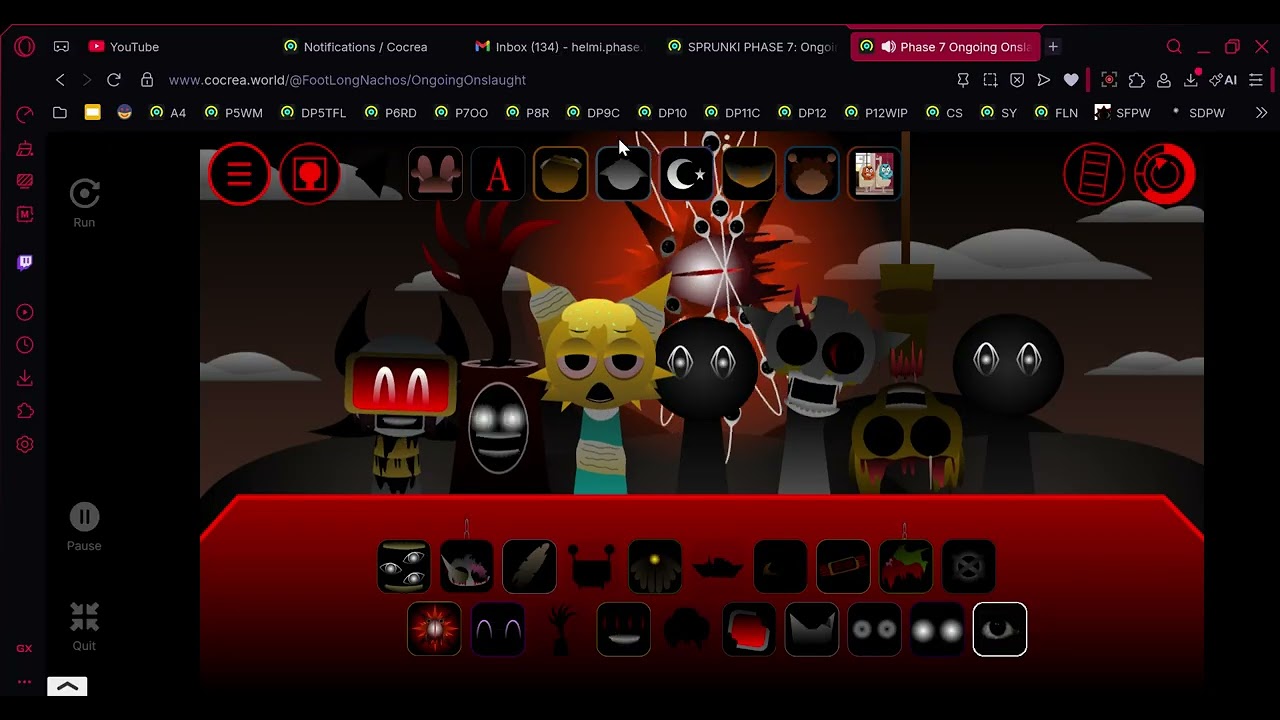Pick the red wrapped candy sound icon
The height and width of the screenshot is (720, 1280).
coord(843,567)
